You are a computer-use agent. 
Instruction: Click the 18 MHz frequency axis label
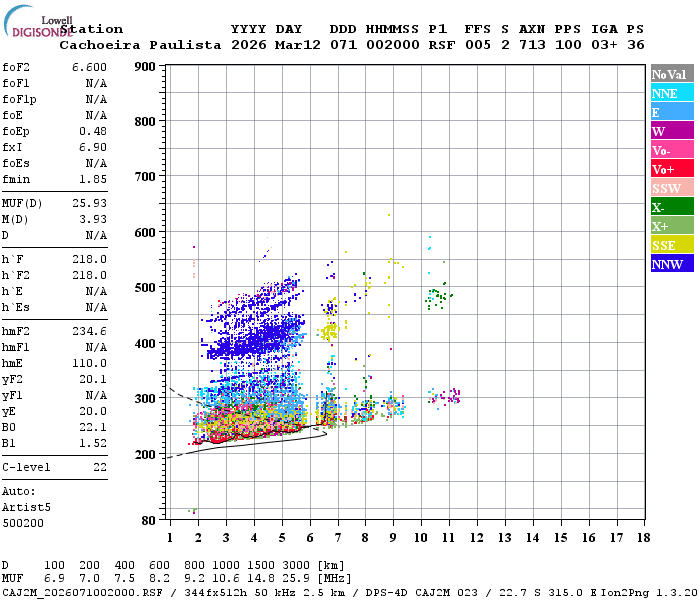coord(644,538)
